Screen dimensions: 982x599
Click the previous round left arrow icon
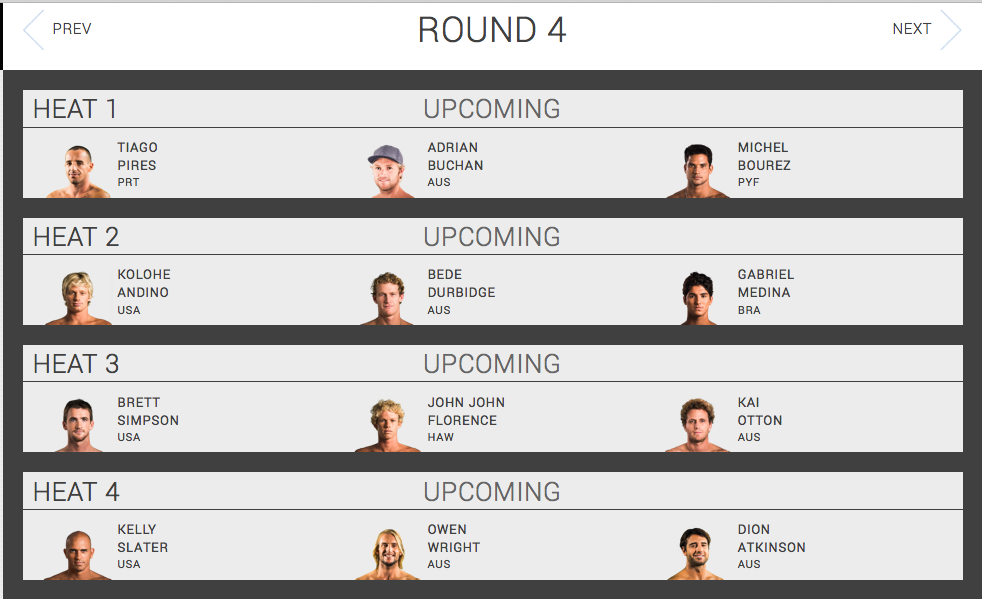click(33, 30)
